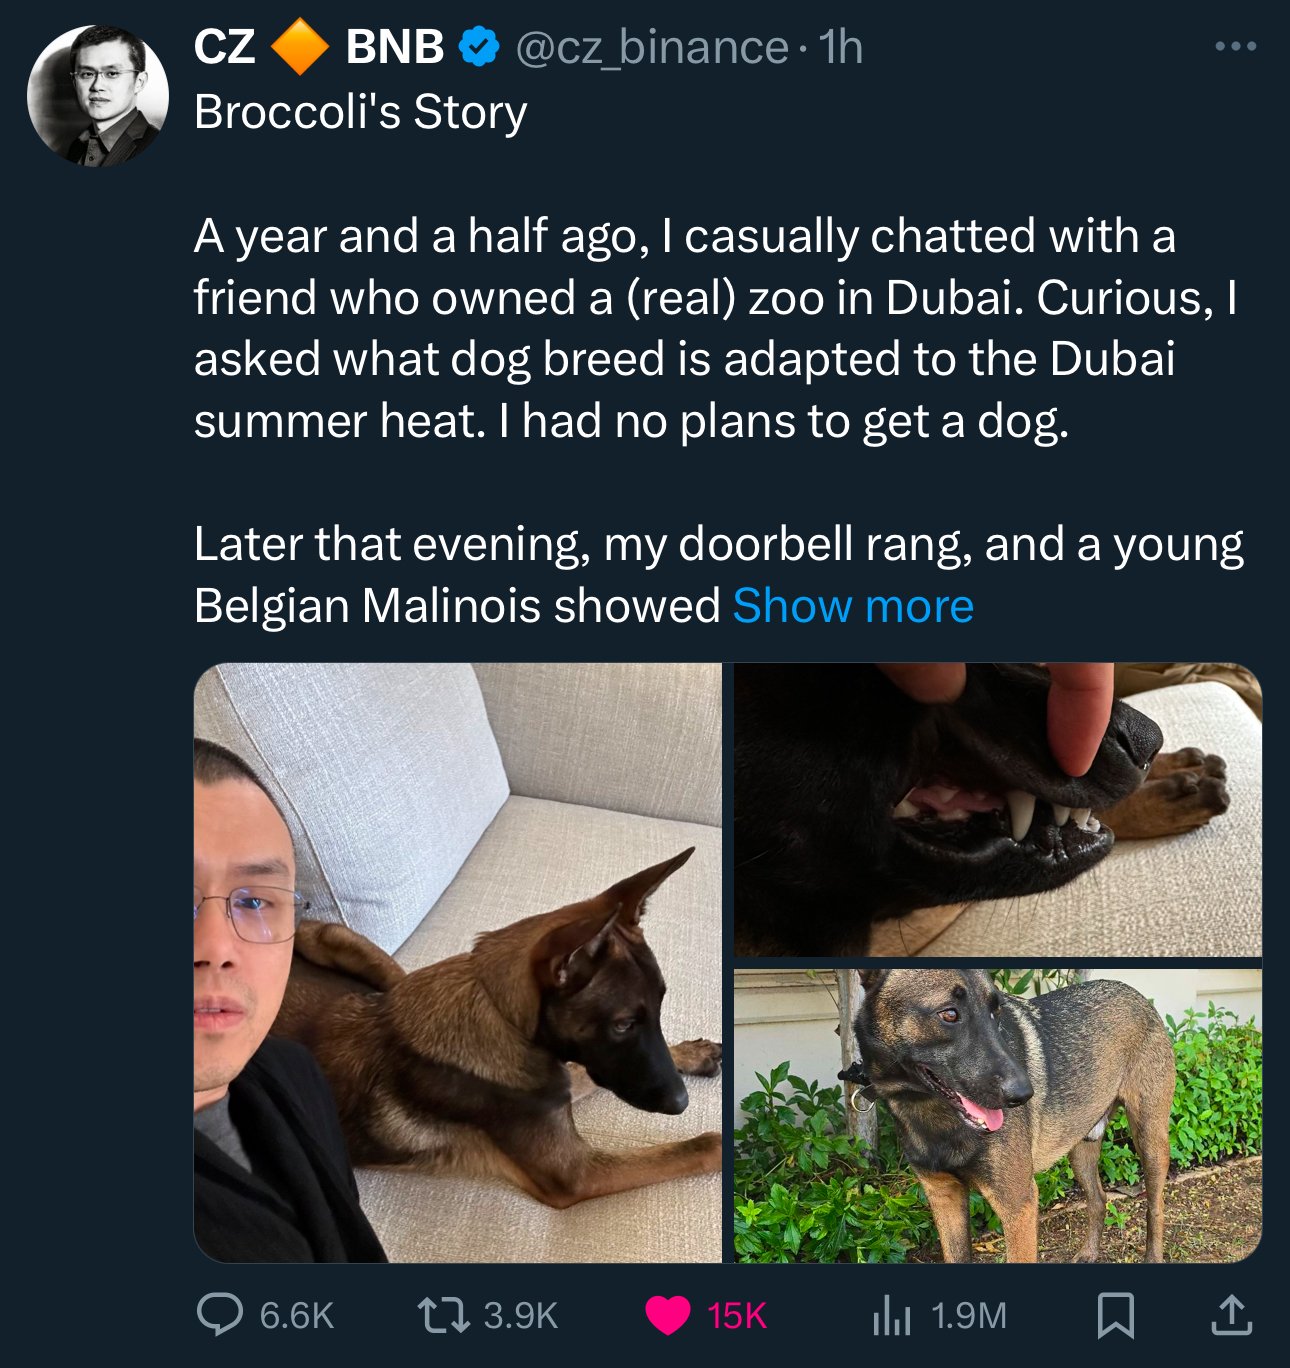Click the 6.6K replies count
Image resolution: width=1290 pixels, height=1368 pixels.
coord(296,1315)
